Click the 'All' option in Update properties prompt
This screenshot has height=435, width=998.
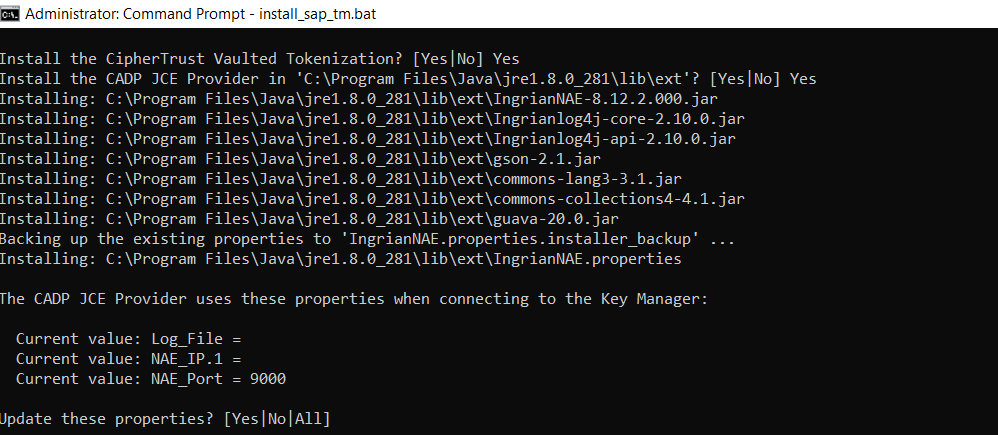click(x=307, y=418)
